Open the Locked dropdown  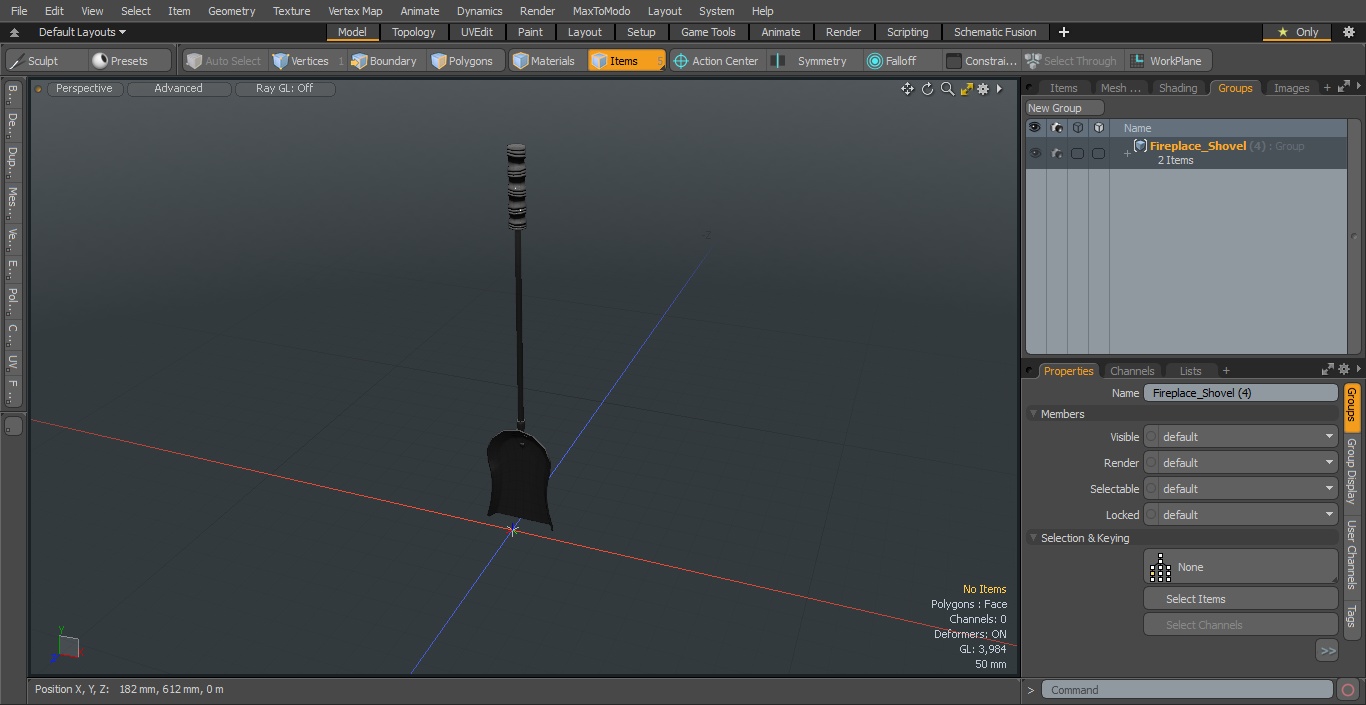click(1240, 515)
